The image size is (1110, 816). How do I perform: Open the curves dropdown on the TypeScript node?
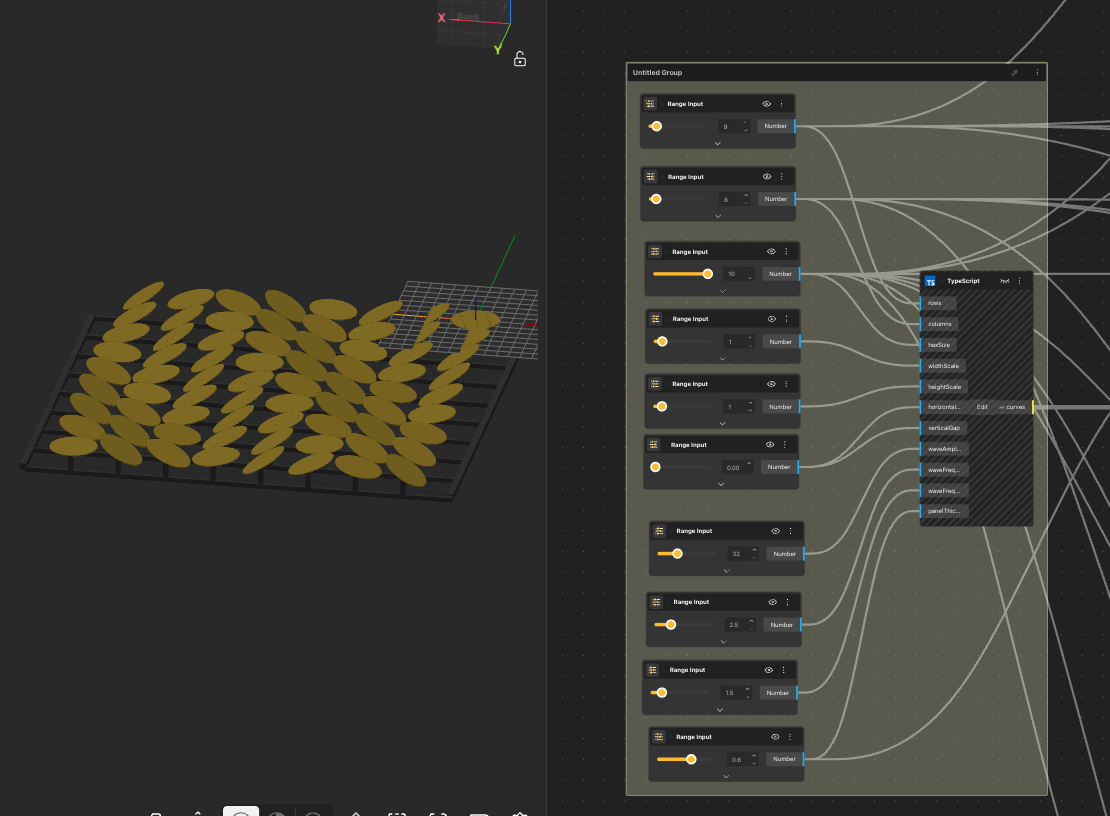(x=1012, y=407)
